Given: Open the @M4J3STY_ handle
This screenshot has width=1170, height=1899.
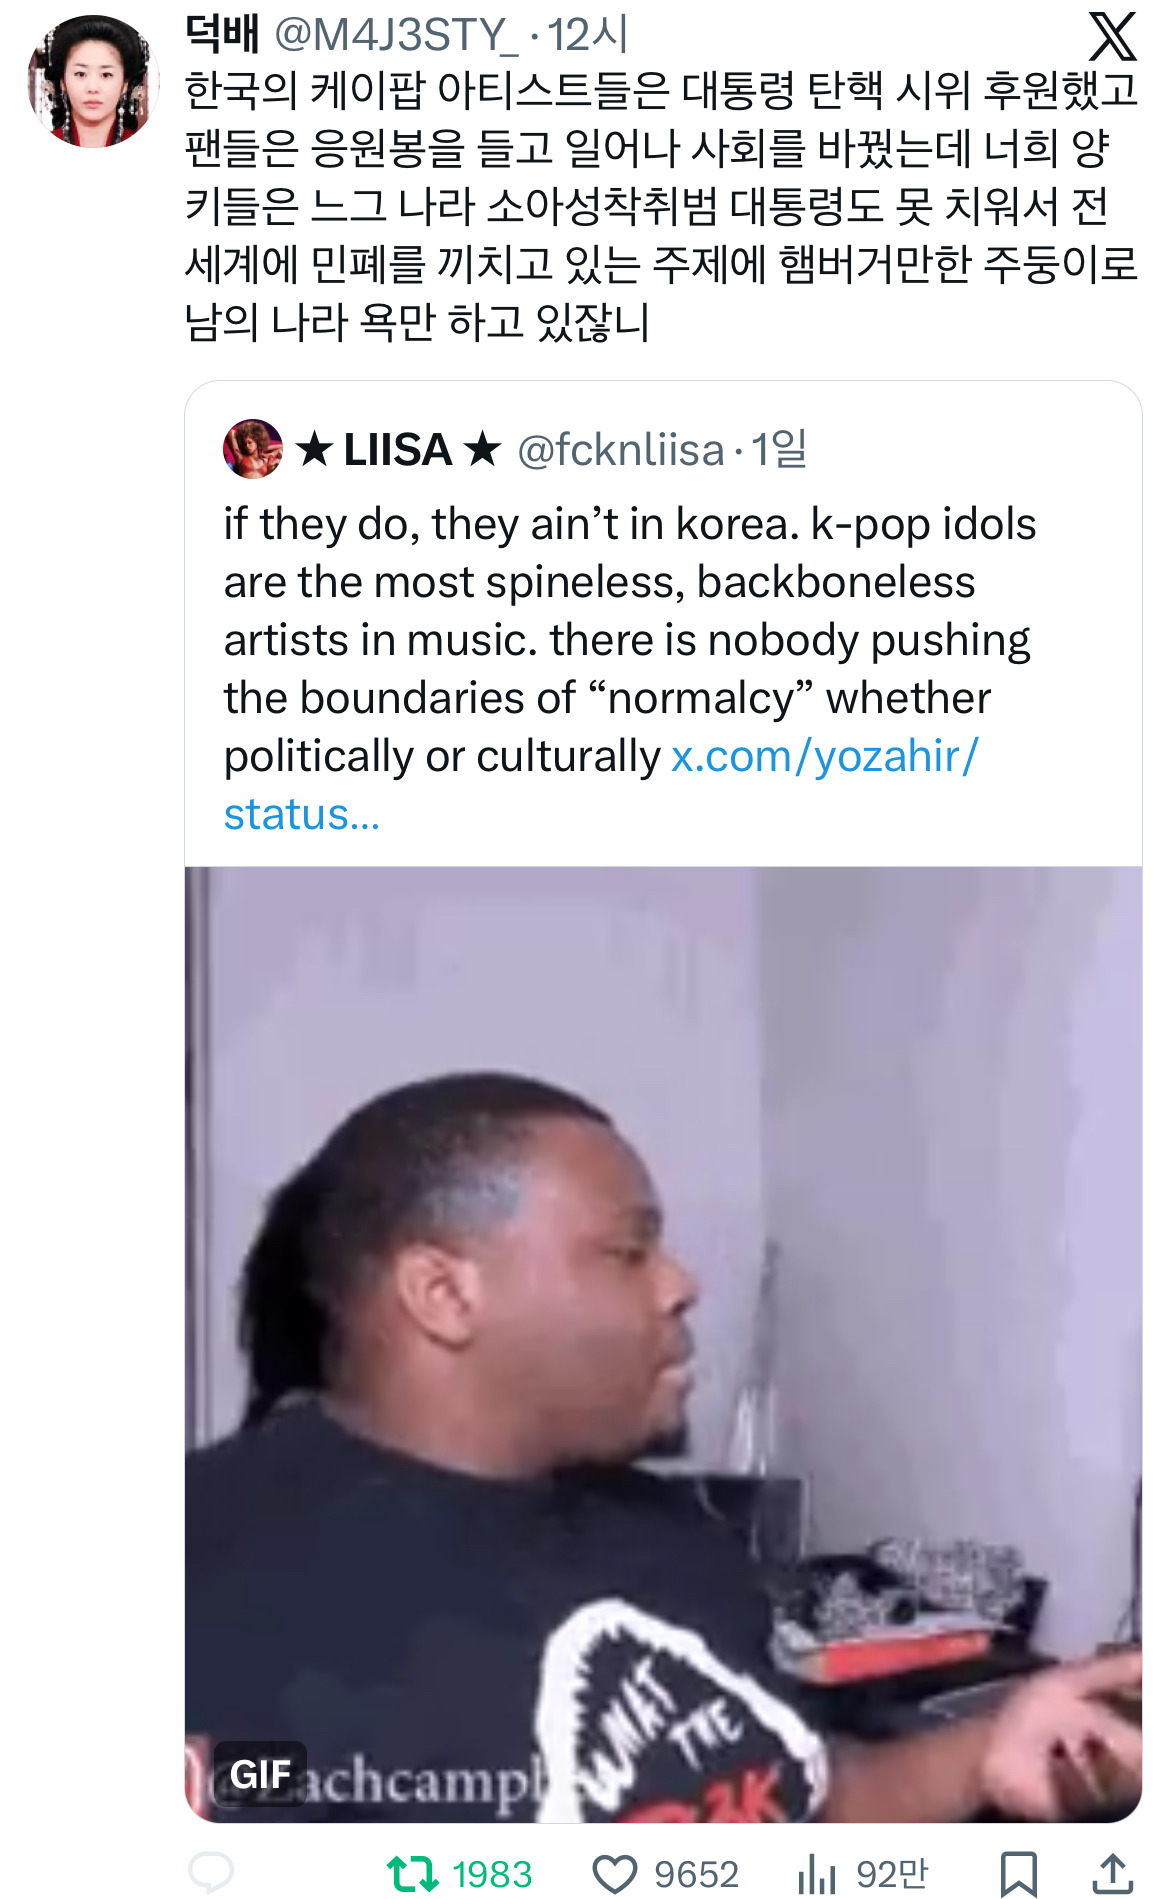Looking at the screenshot, I should click(x=396, y=36).
